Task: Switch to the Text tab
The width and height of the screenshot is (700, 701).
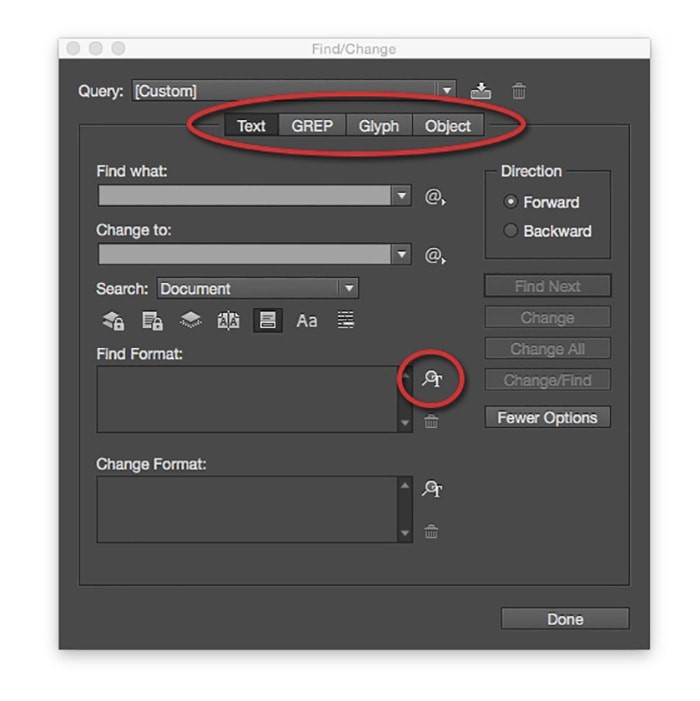Action: pos(252,126)
